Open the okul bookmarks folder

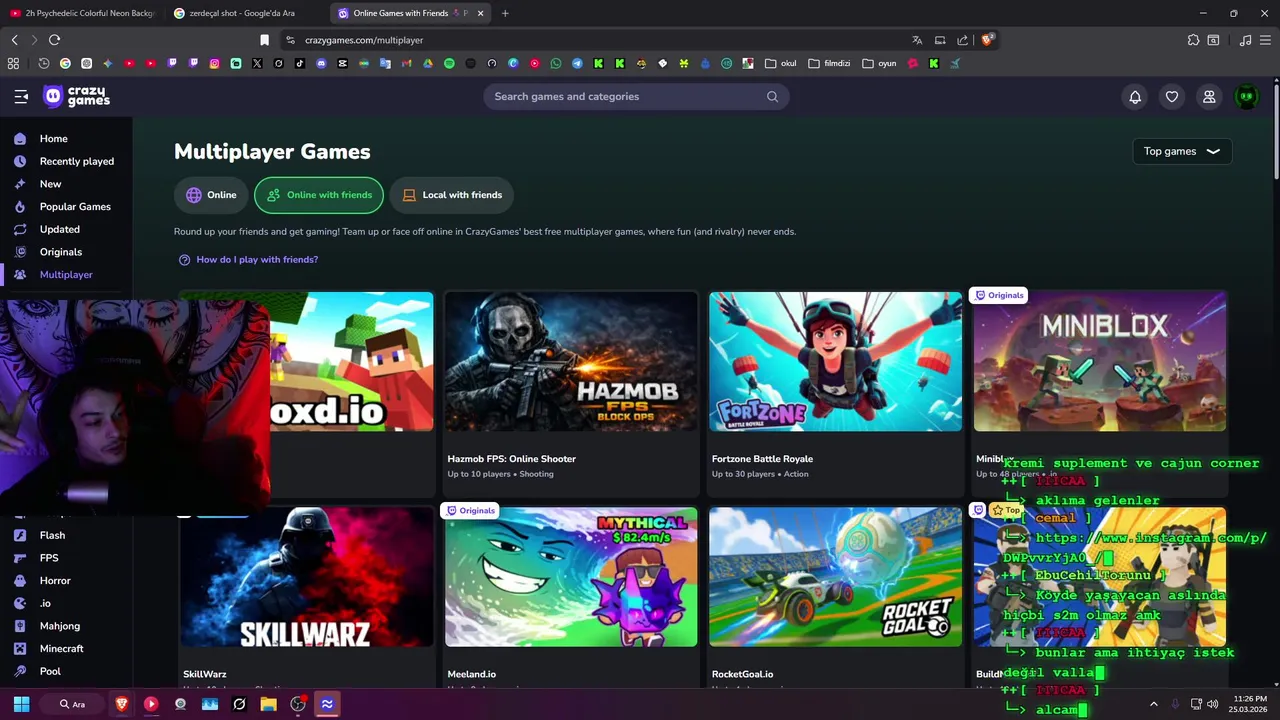tap(781, 63)
